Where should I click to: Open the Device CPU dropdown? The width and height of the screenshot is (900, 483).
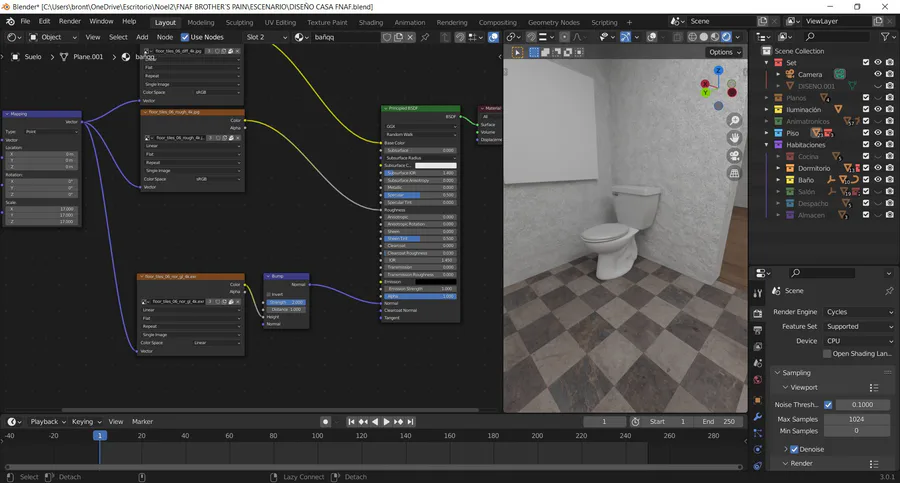coord(859,341)
